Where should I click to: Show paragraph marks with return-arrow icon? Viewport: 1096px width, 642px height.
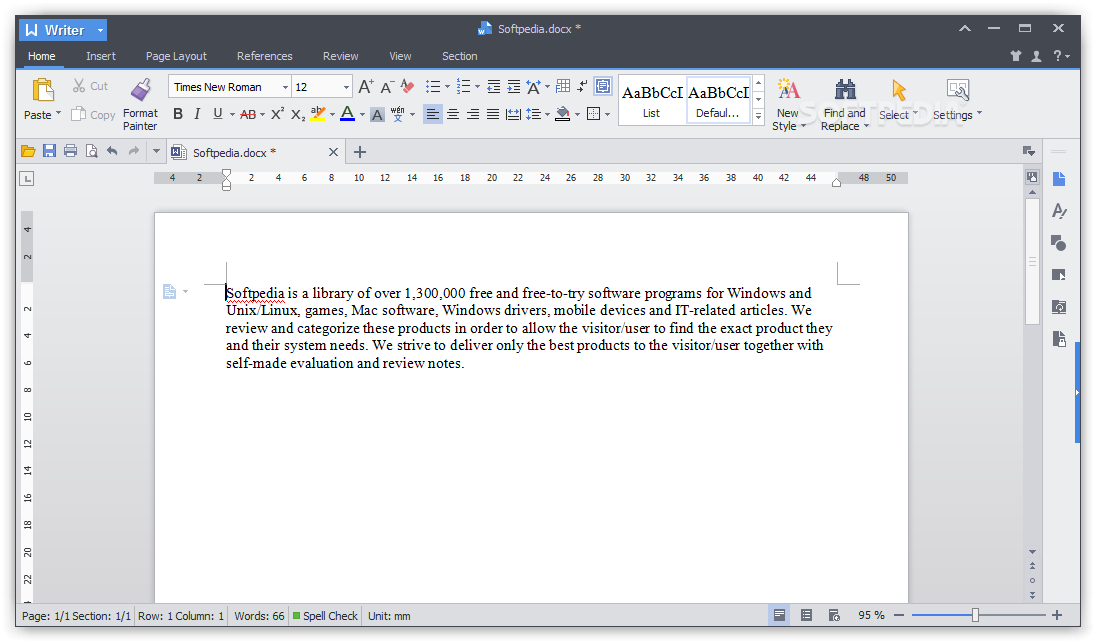click(582, 86)
